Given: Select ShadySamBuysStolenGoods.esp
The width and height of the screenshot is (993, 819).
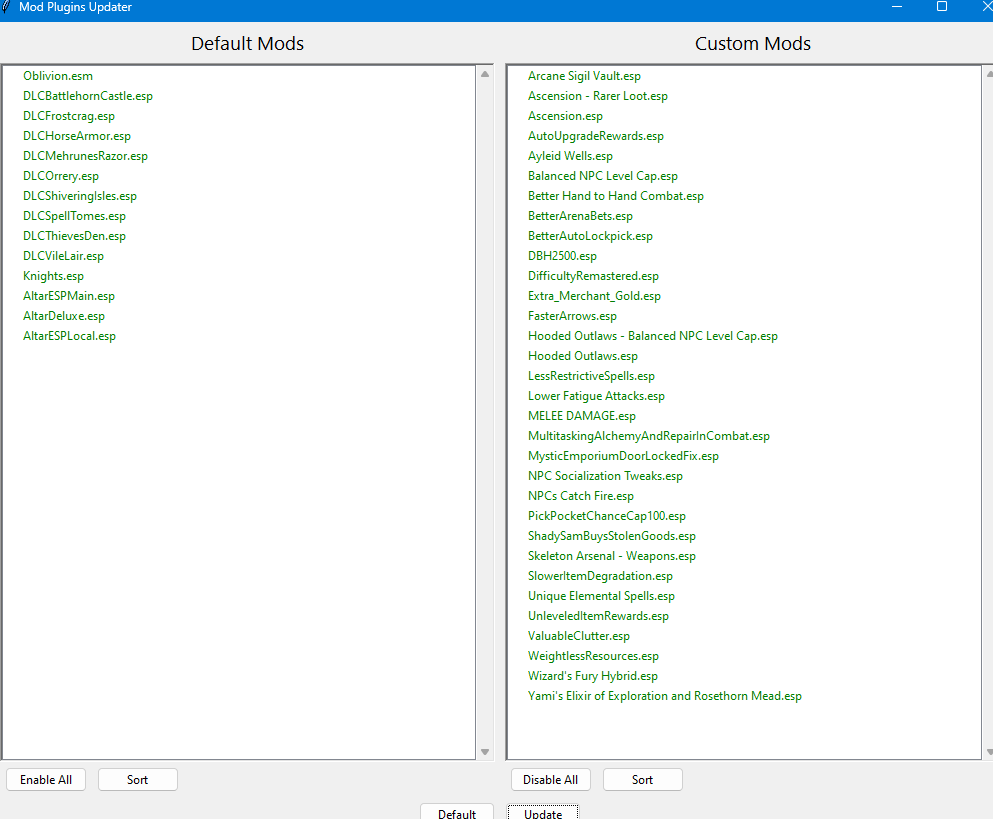Looking at the screenshot, I should [612, 536].
